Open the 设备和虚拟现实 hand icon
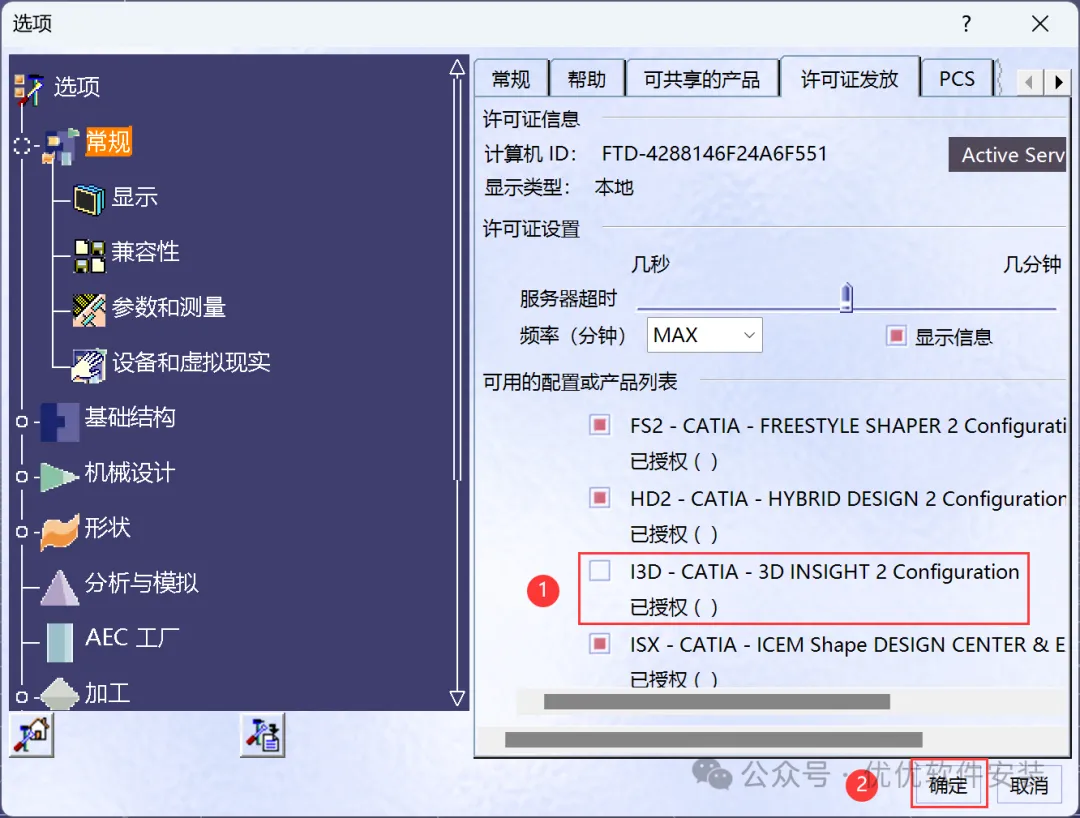 tap(89, 365)
